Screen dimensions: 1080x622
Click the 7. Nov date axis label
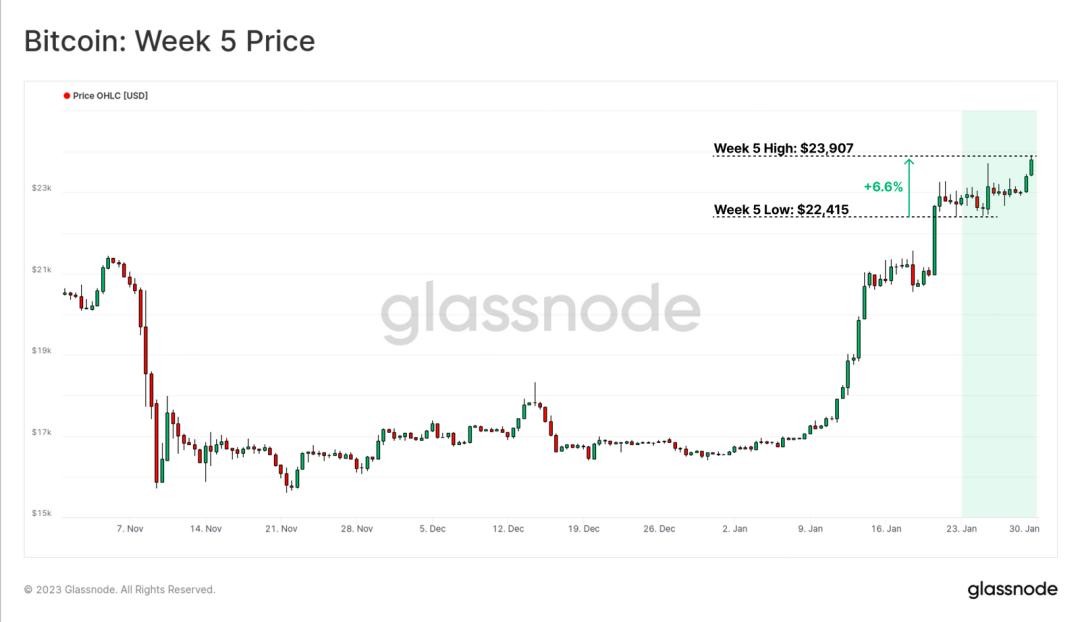coord(129,528)
